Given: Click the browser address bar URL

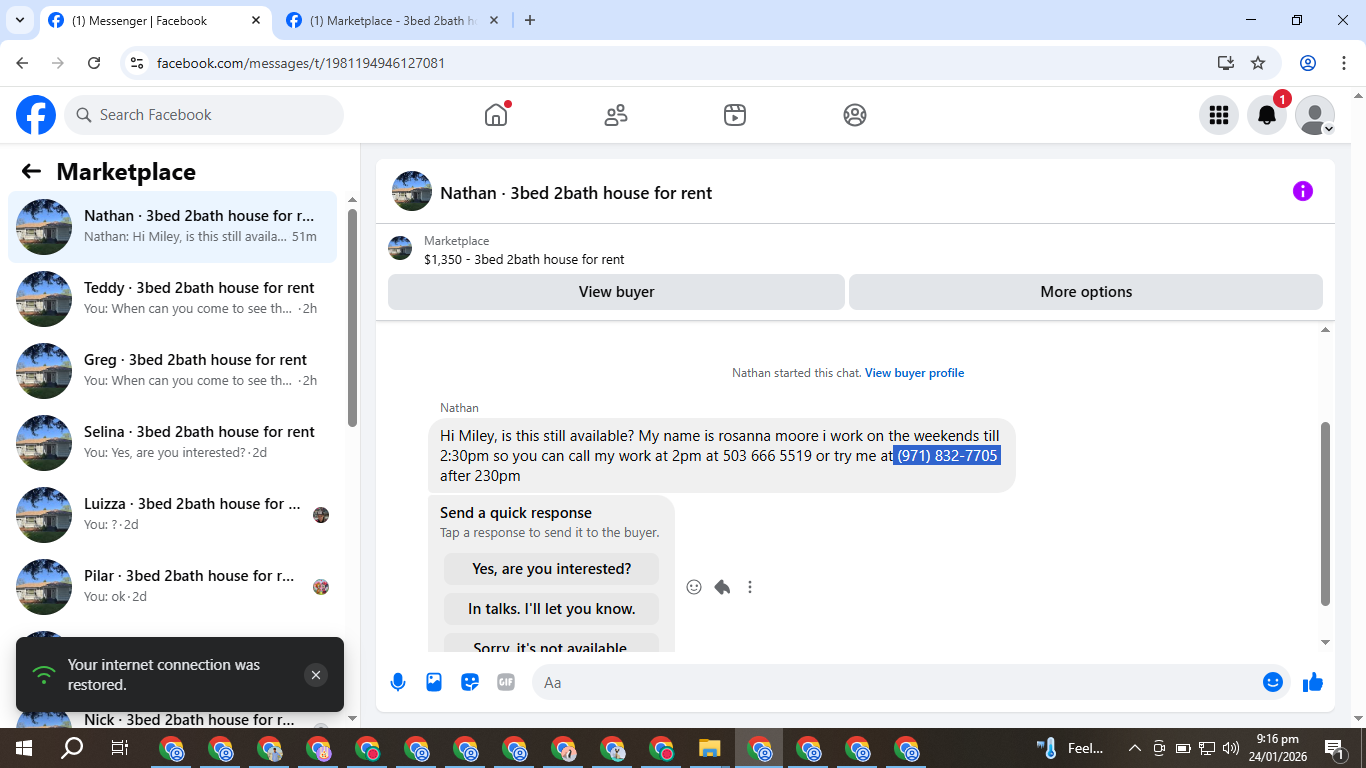Looking at the screenshot, I should [x=301, y=63].
